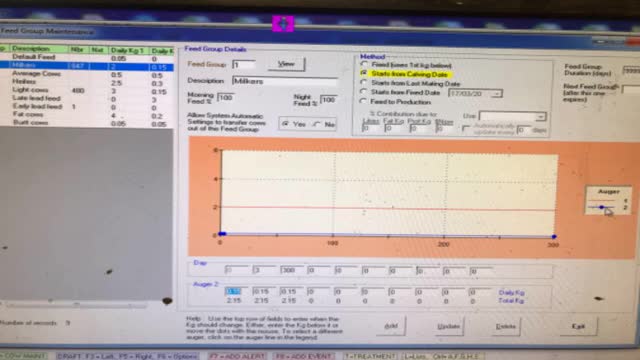Screen dimensions: 640x360
Task: Tick the Automatically update every checkbox
Action: click(x=466, y=129)
